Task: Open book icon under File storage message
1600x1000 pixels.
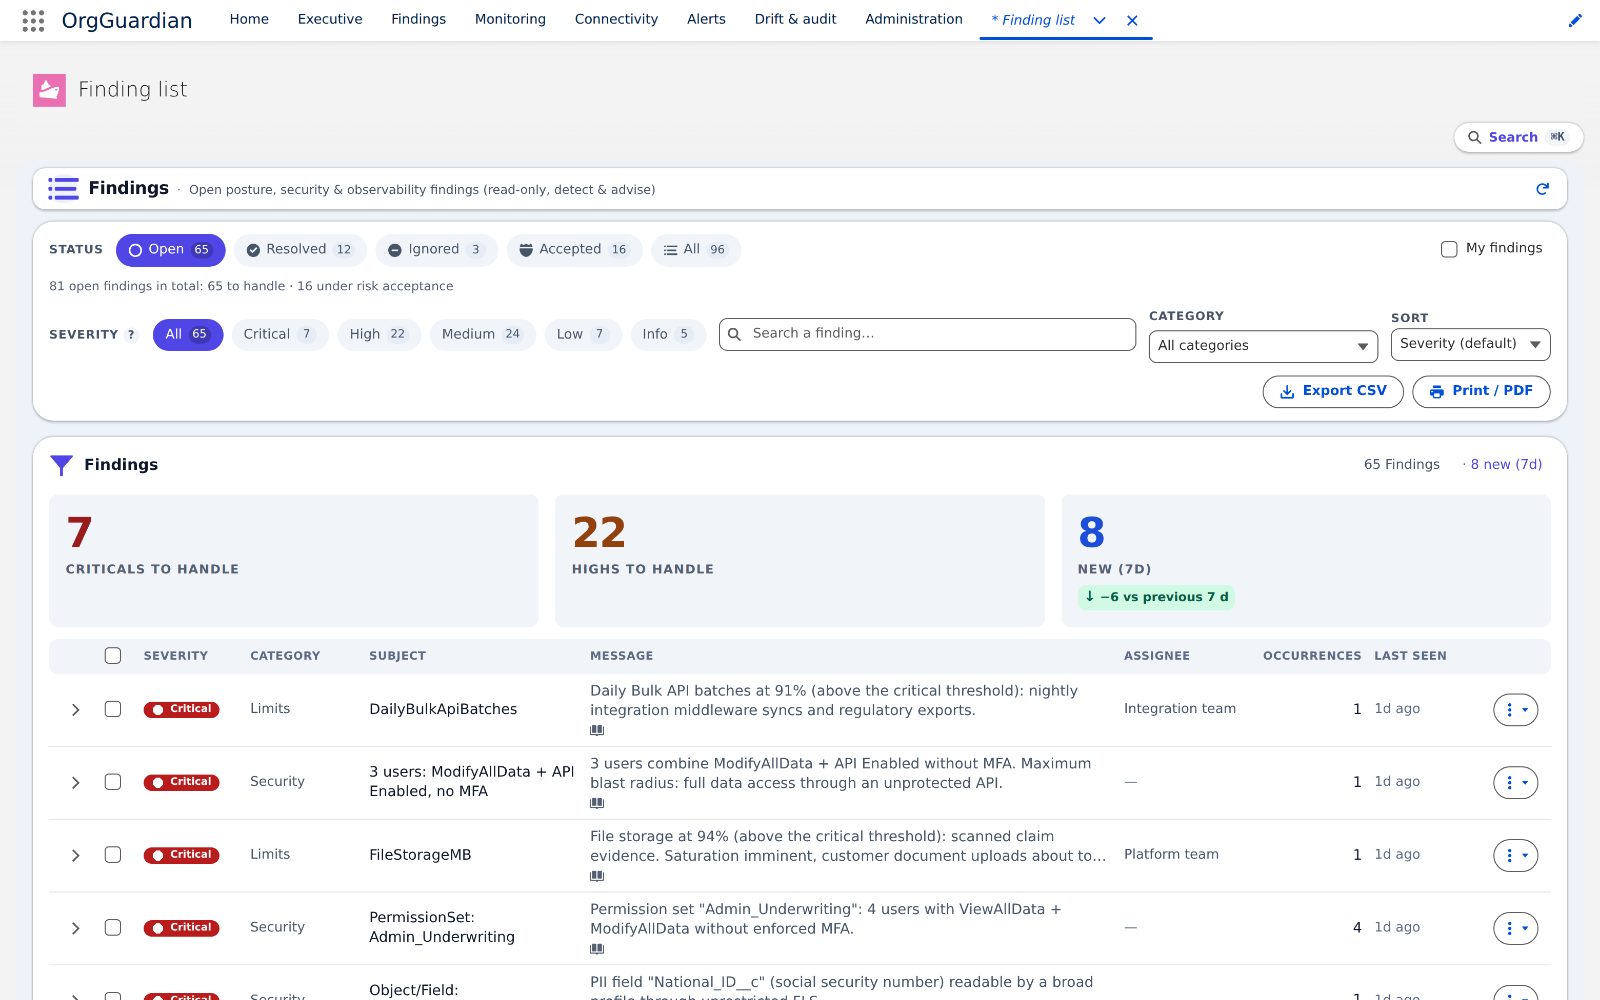Action: pyautogui.click(x=597, y=876)
